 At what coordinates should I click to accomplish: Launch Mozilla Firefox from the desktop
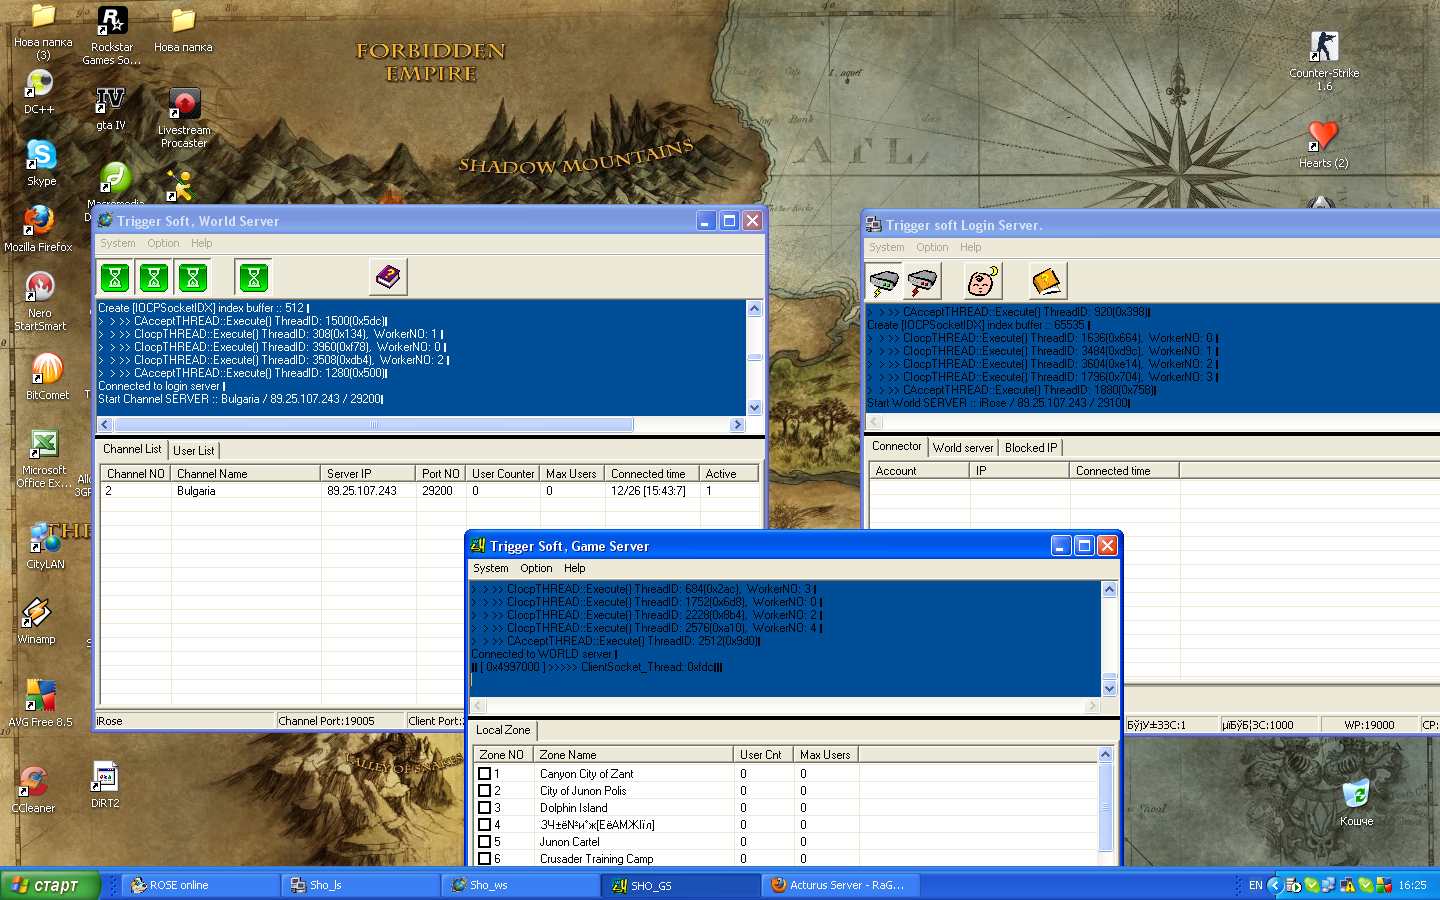coord(40,222)
